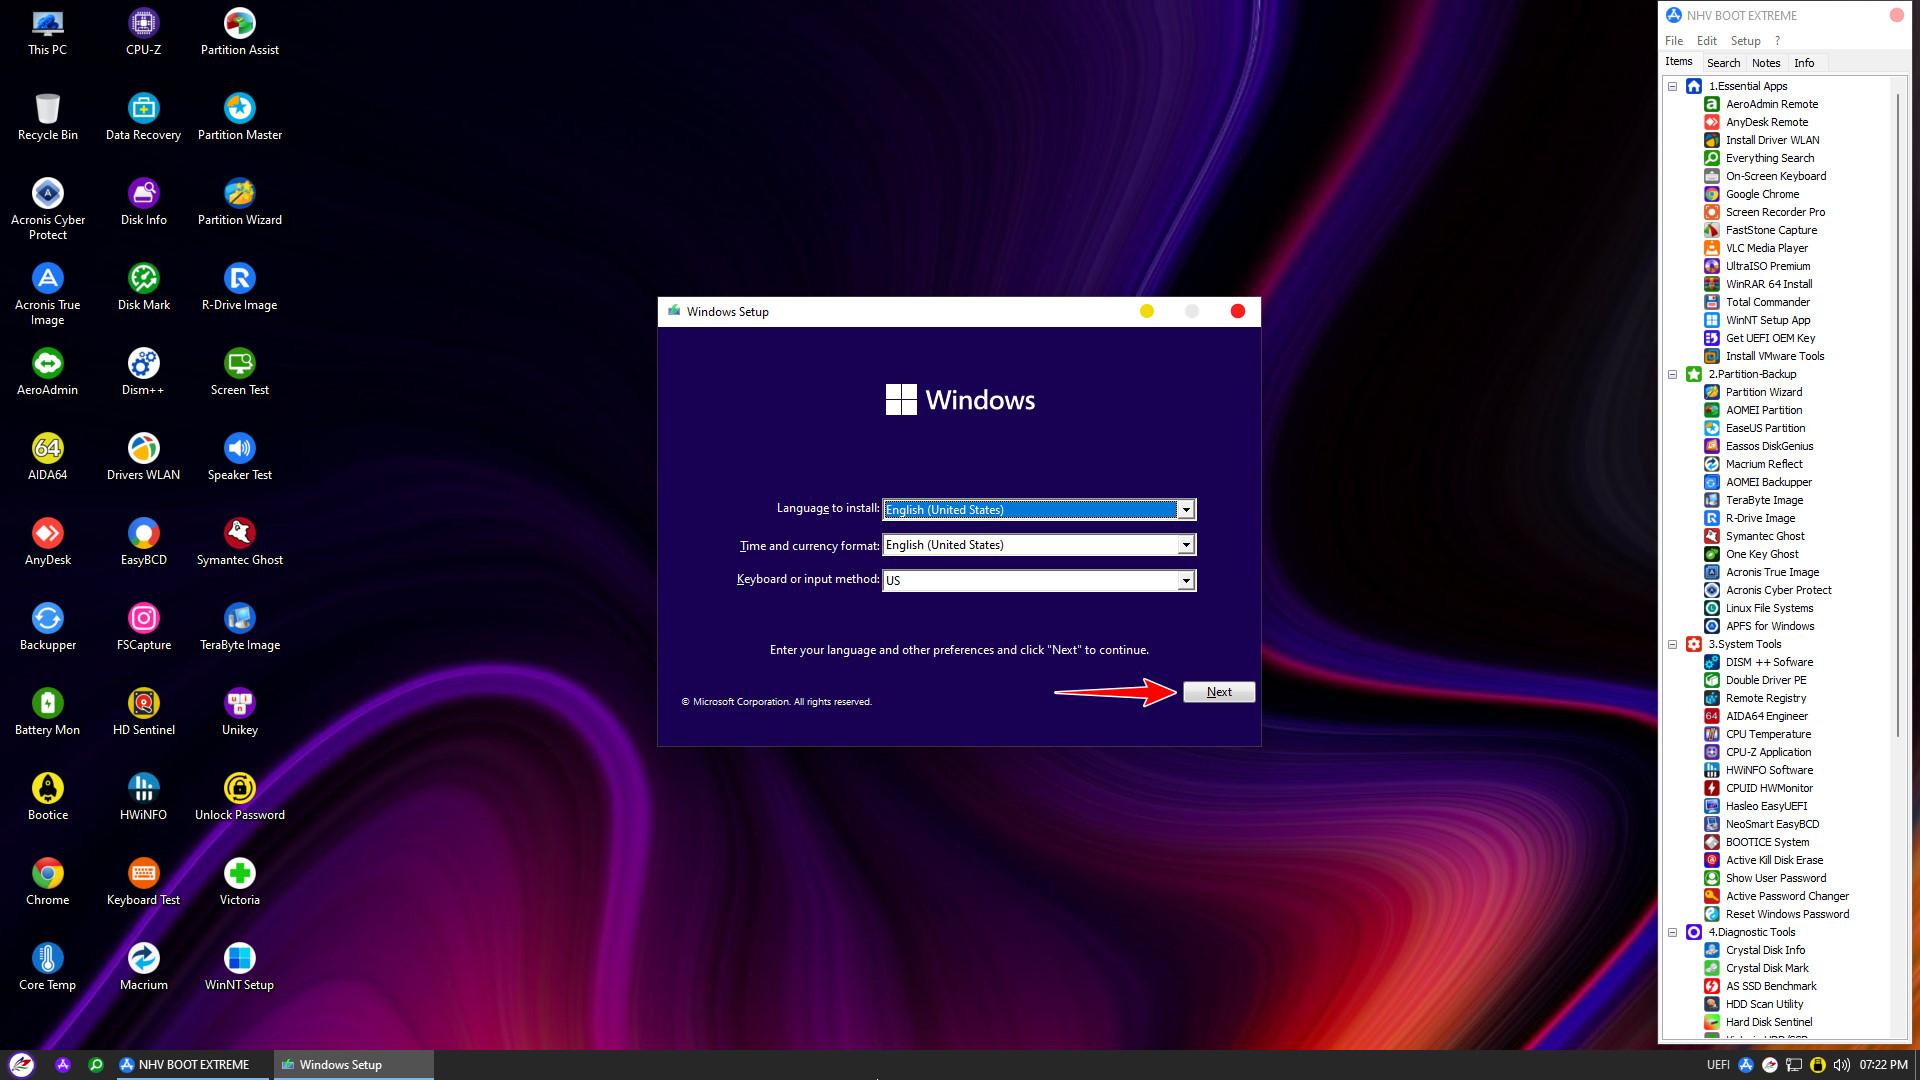The width and height of the screenshot is (1920, 1080).
Task: Select Reset Windows Password in the tree list
Action: [1786, 915]
